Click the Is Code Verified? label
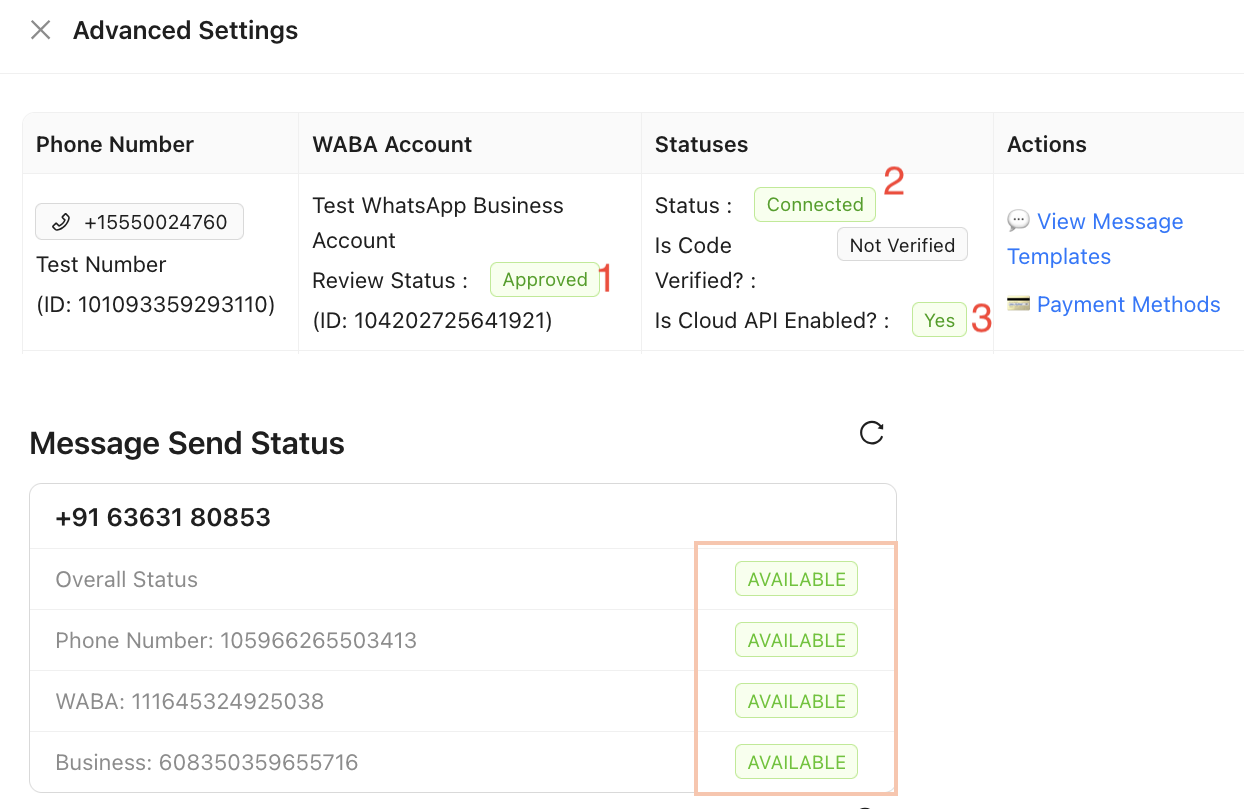Image resolution: width=1244 pixels, height=809 pixels. 705,262
